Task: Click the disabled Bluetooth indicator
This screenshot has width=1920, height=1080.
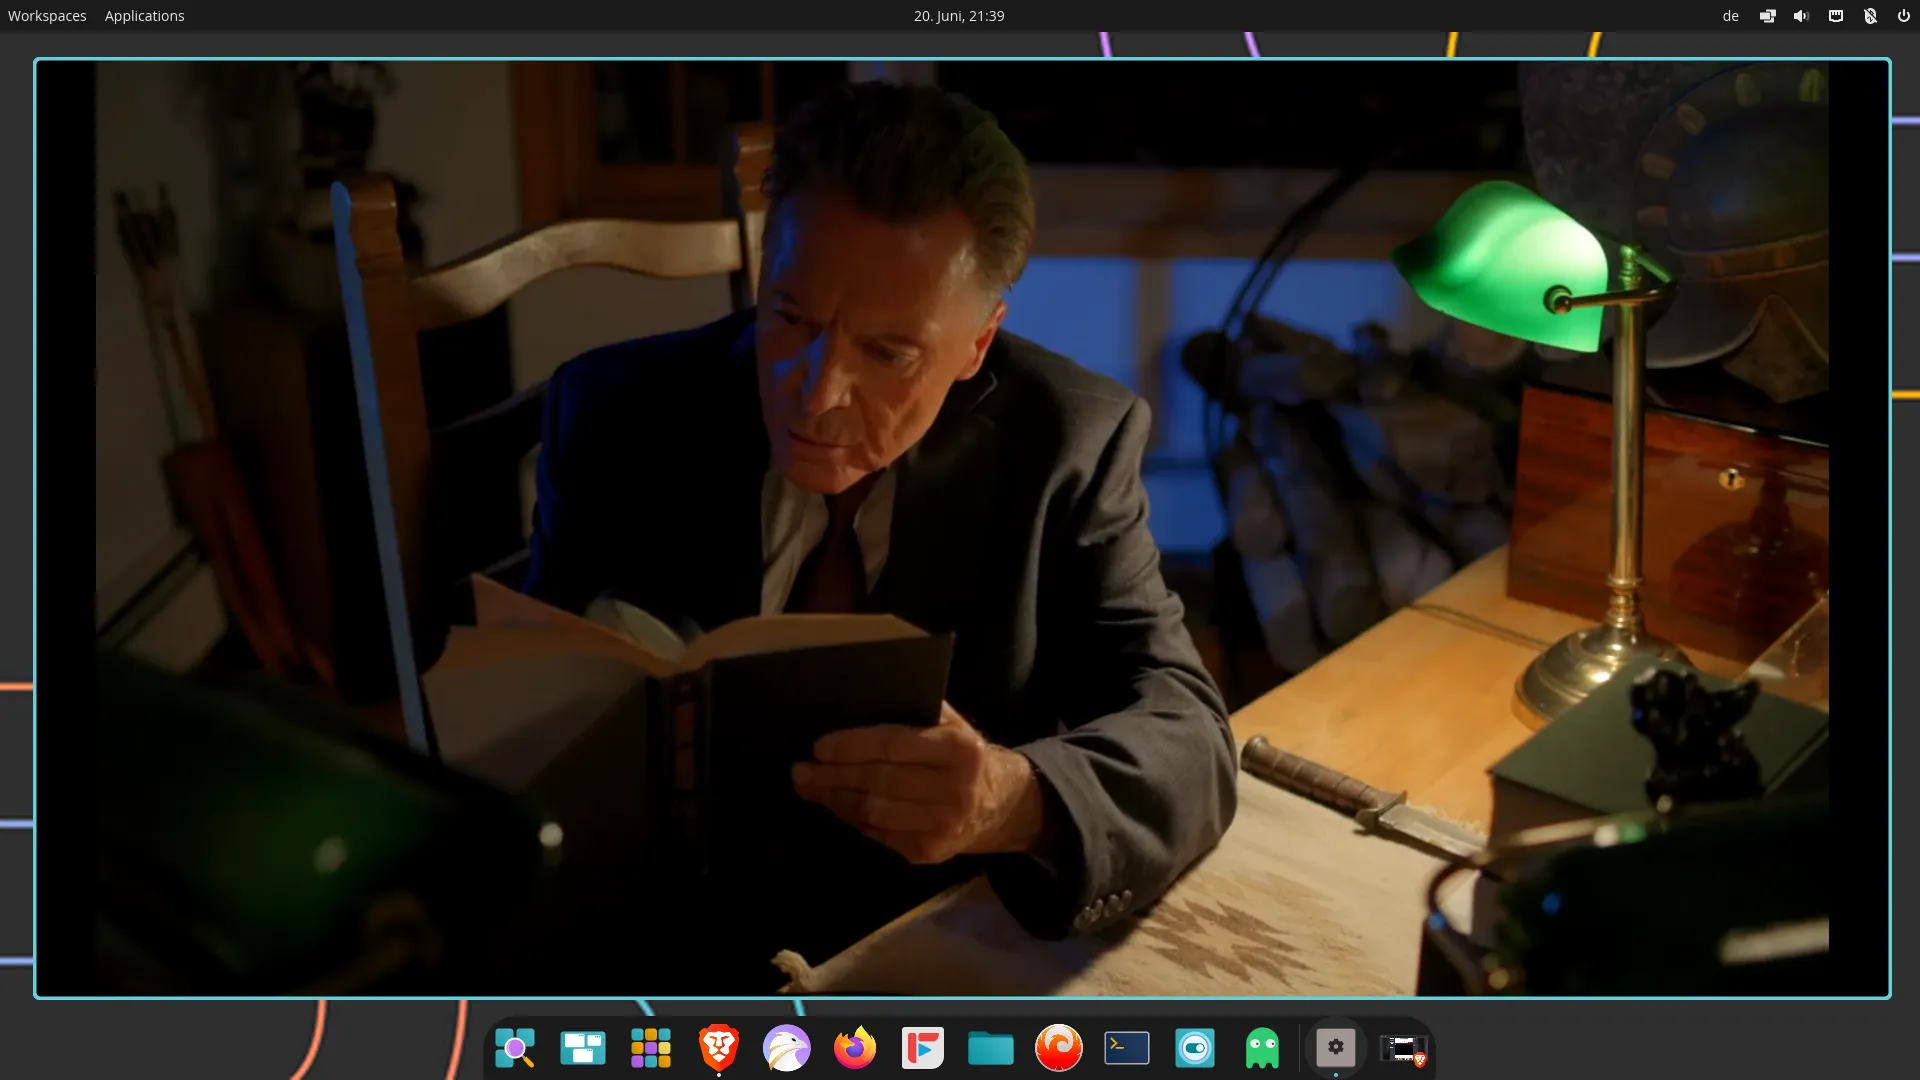Action: pyautogui.click(x=1869, y=16)
